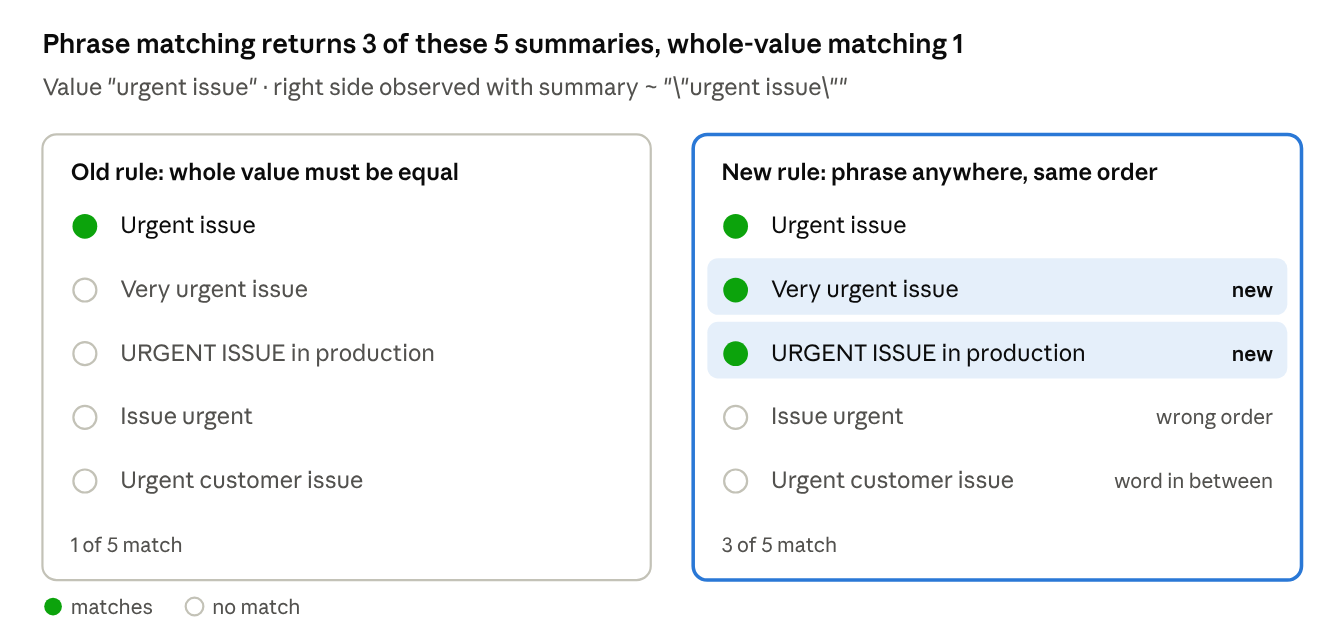
Task: Click 'new' badge on URGENT ISSUE in production row
Action: click(1252, 354)
